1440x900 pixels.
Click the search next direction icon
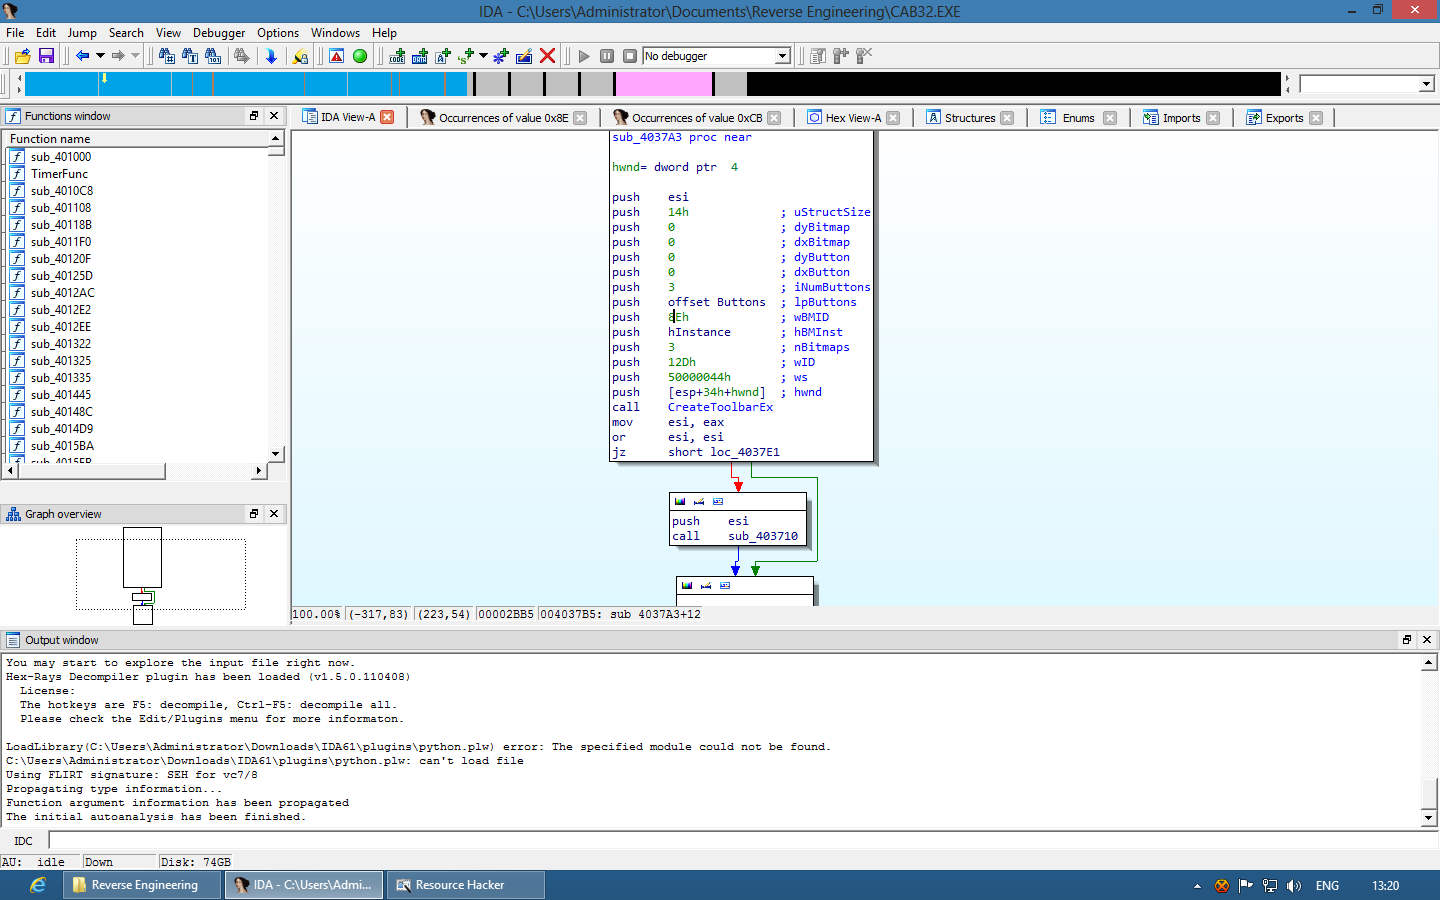click(x=241, y=56)
